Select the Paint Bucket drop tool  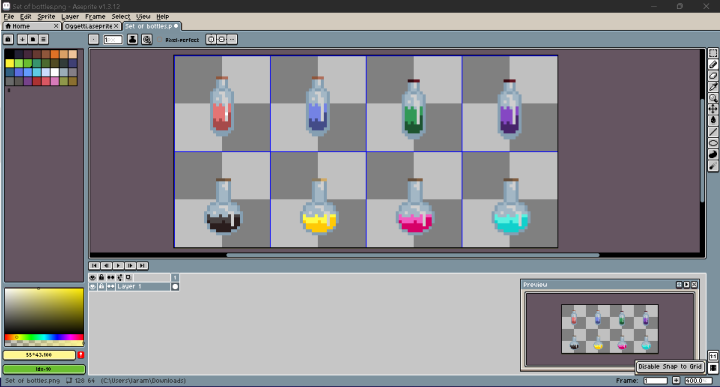713,120
